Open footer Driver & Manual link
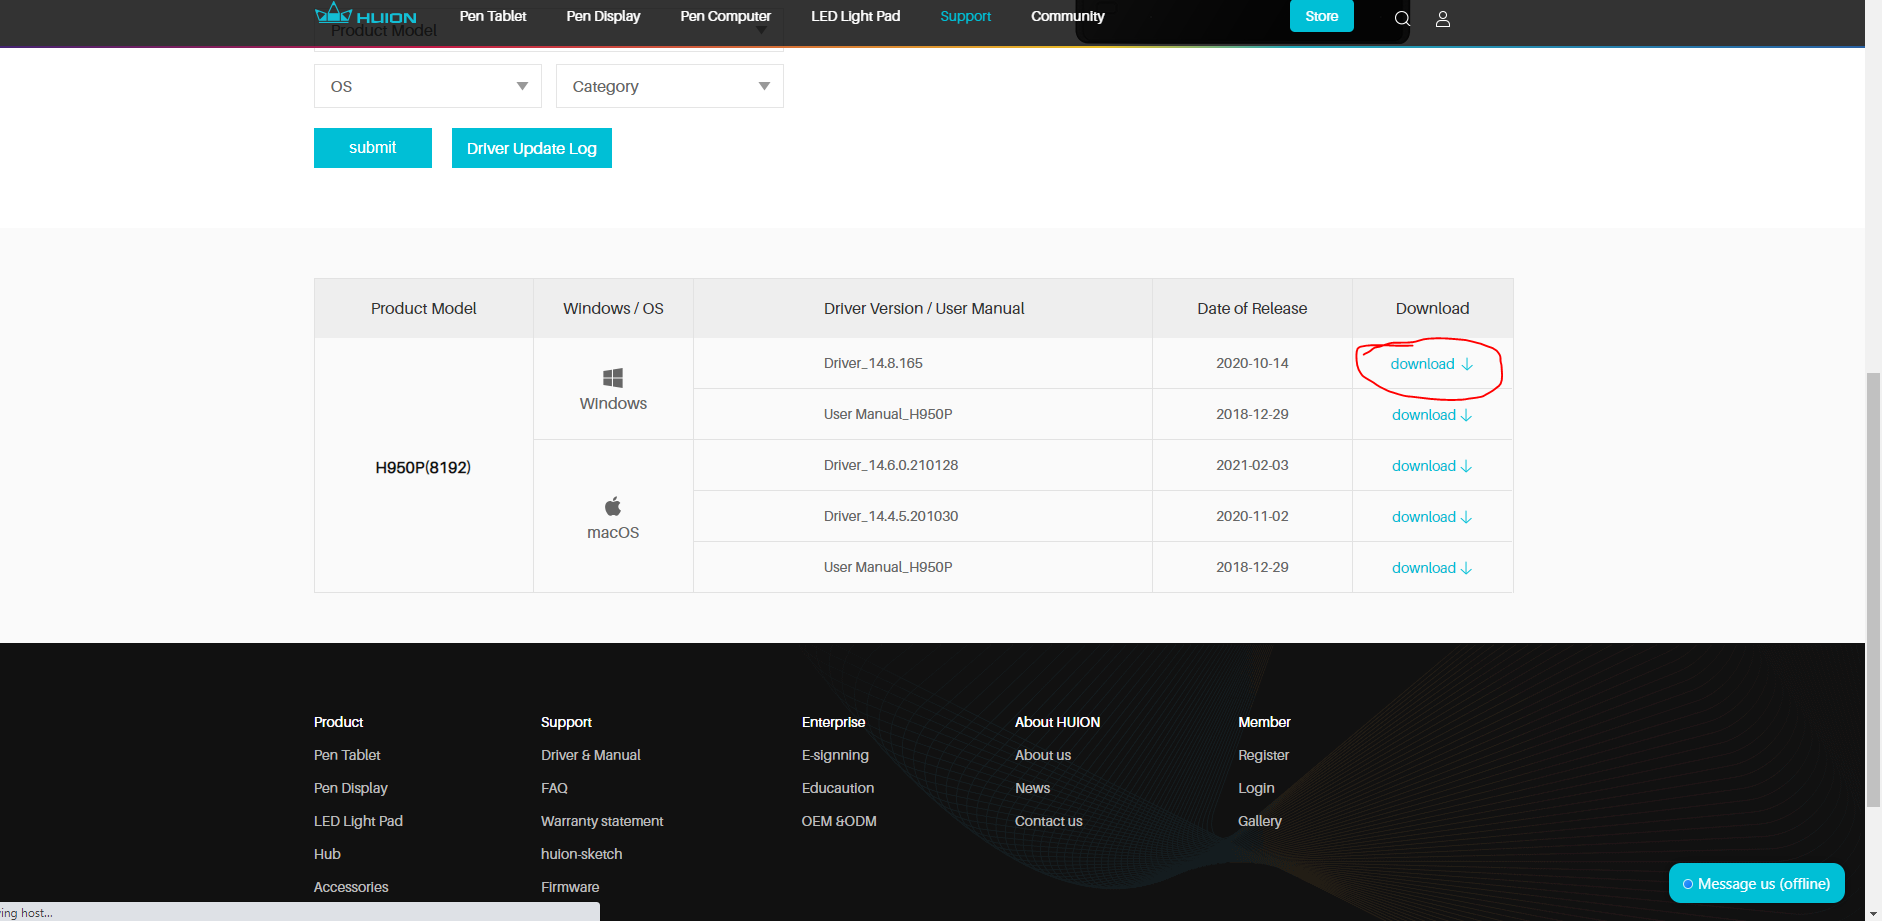Screen dimensions: 1882x921 click(x=591, y=755)
